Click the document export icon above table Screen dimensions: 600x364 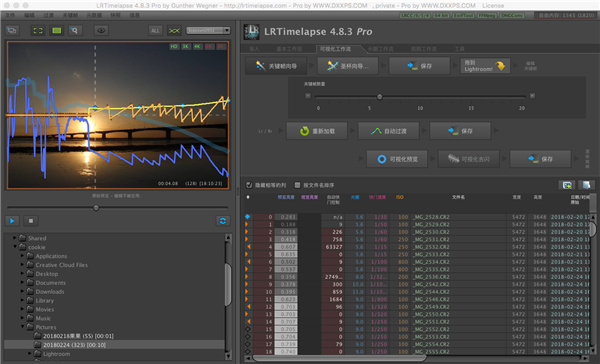pos(586,185)
